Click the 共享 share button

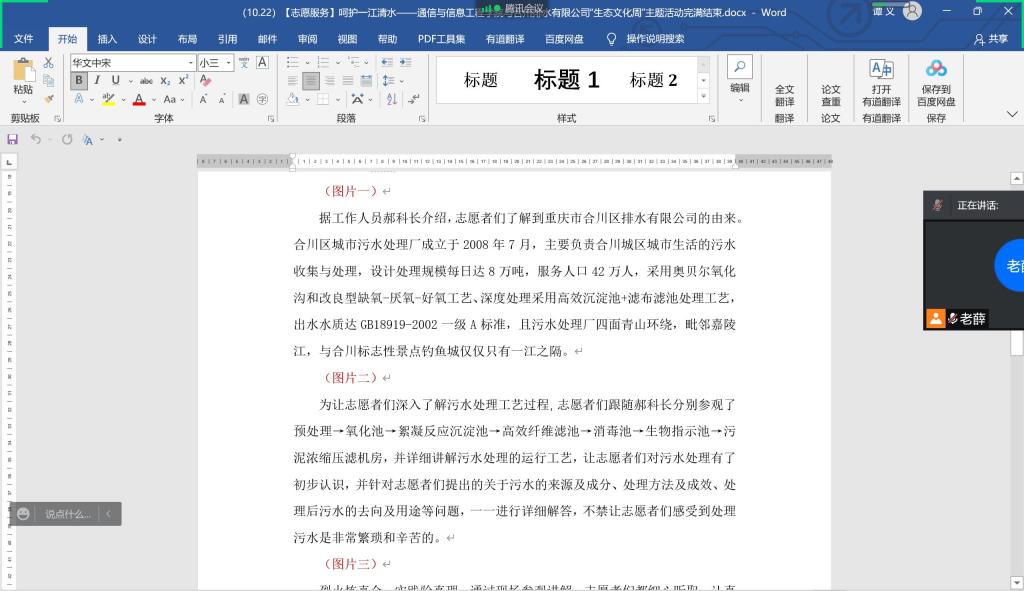point(990,39)
